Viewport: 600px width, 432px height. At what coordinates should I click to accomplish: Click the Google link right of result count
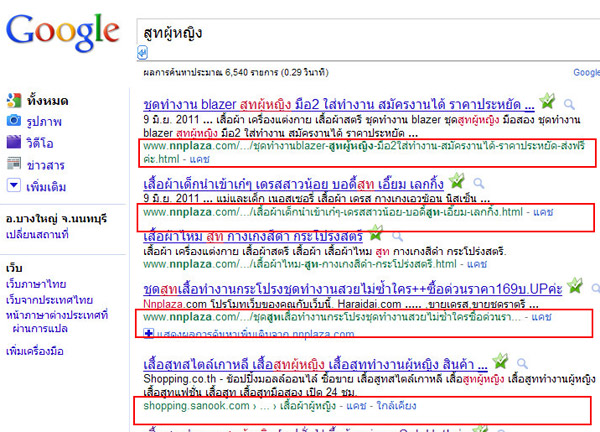pos(586,72)
